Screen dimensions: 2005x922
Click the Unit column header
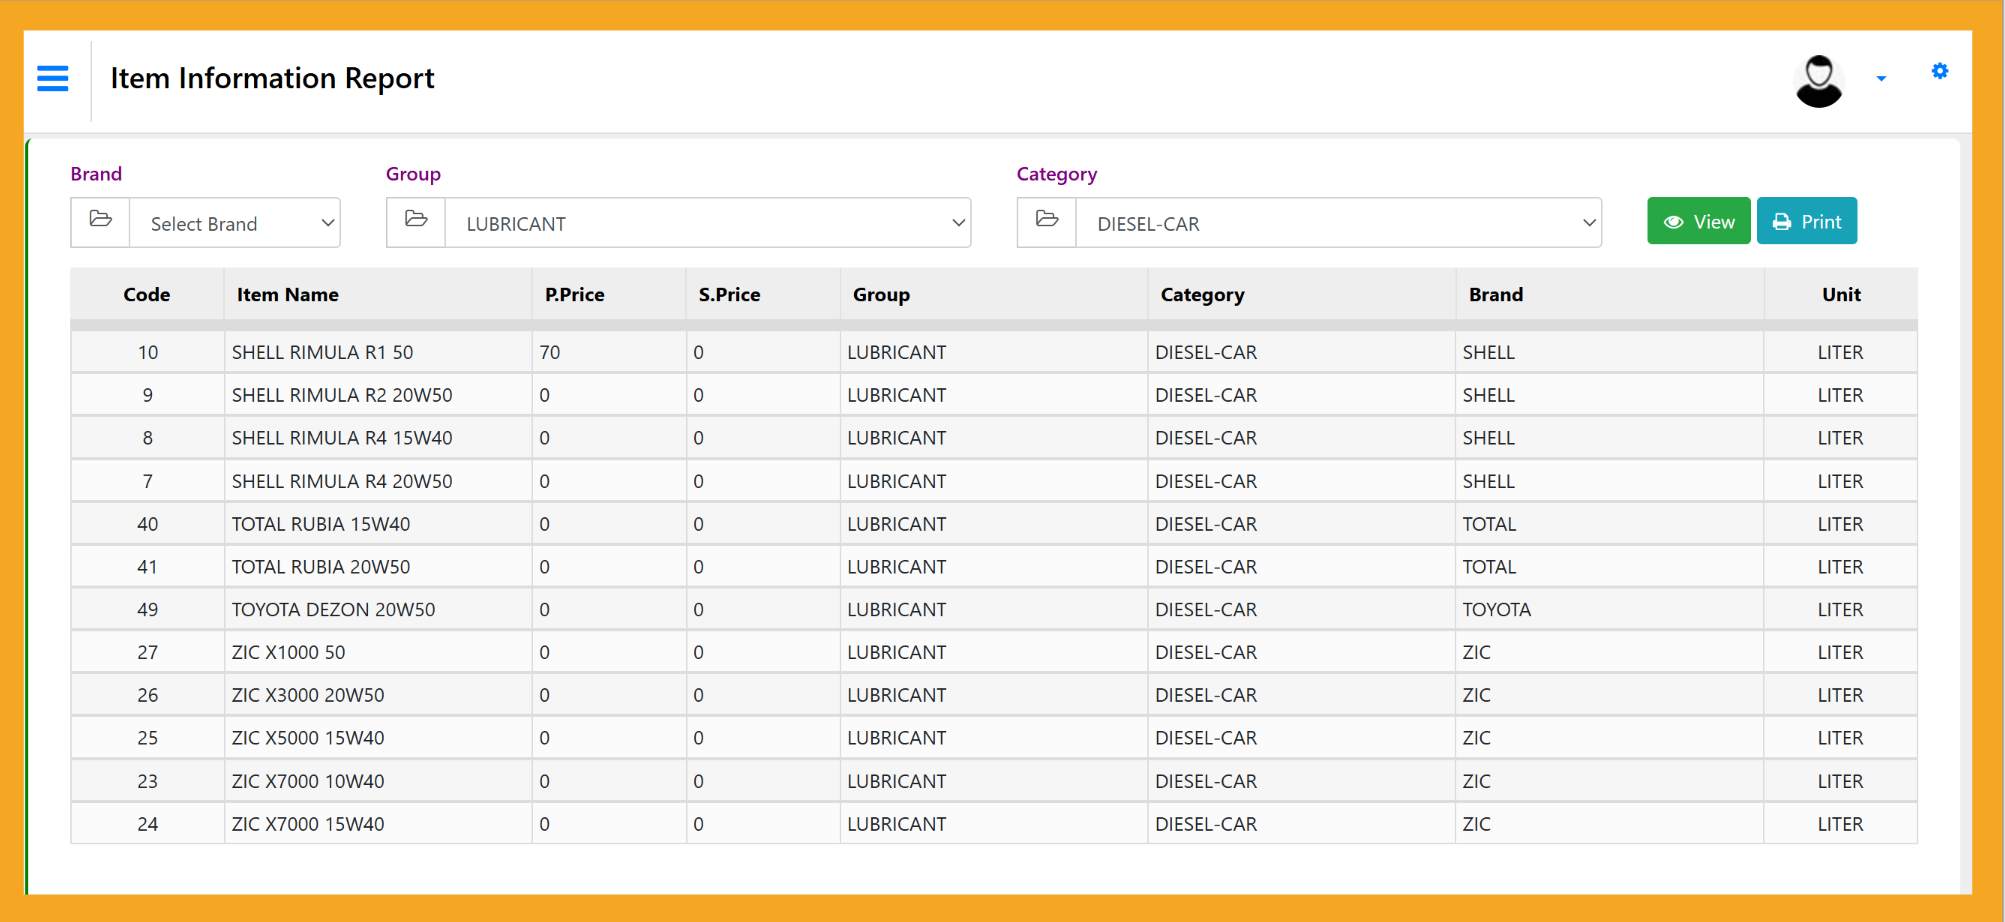coord(1840,295)
